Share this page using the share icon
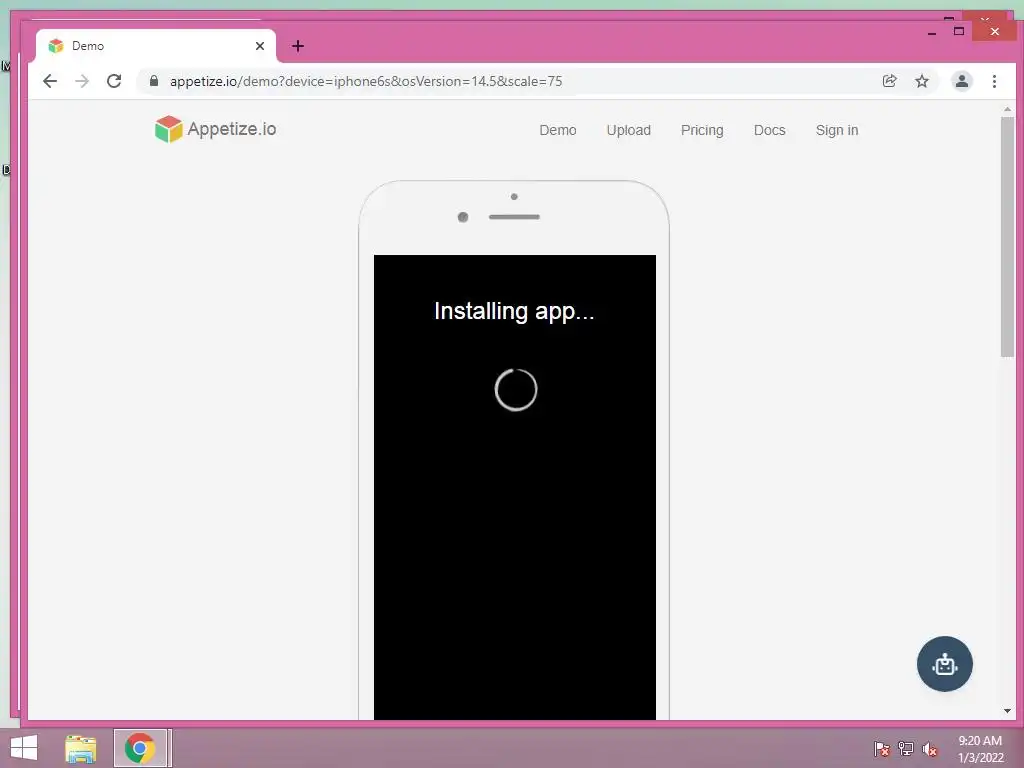 click(889, 81)
